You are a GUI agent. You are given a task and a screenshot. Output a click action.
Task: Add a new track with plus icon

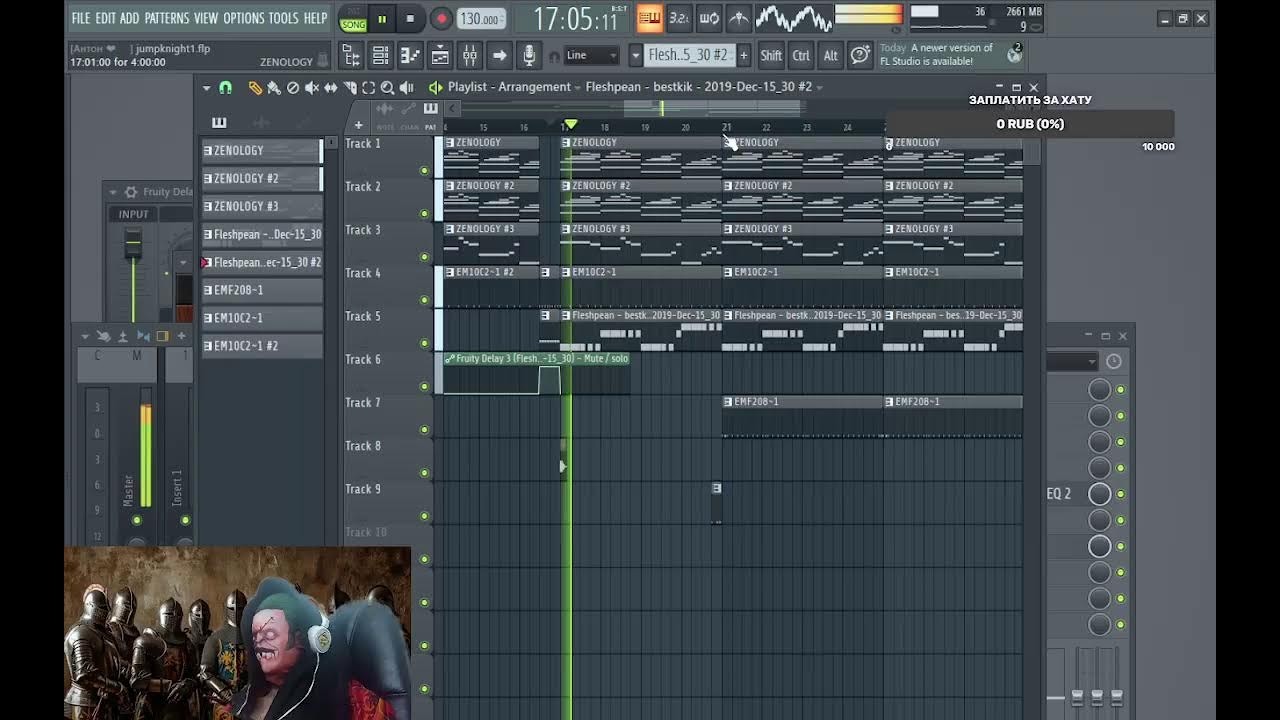pos(358,125)
